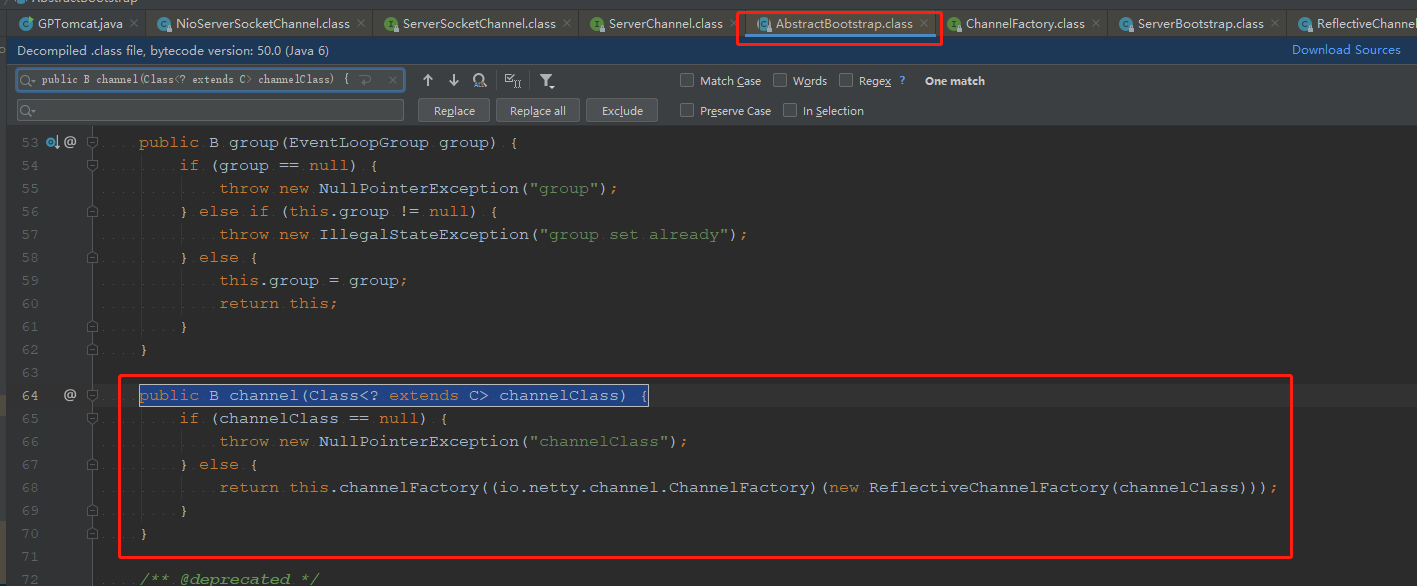Viewport: 1417px width, 586px height.
Task: Click the regex help question mark
Action: point(902,80)
